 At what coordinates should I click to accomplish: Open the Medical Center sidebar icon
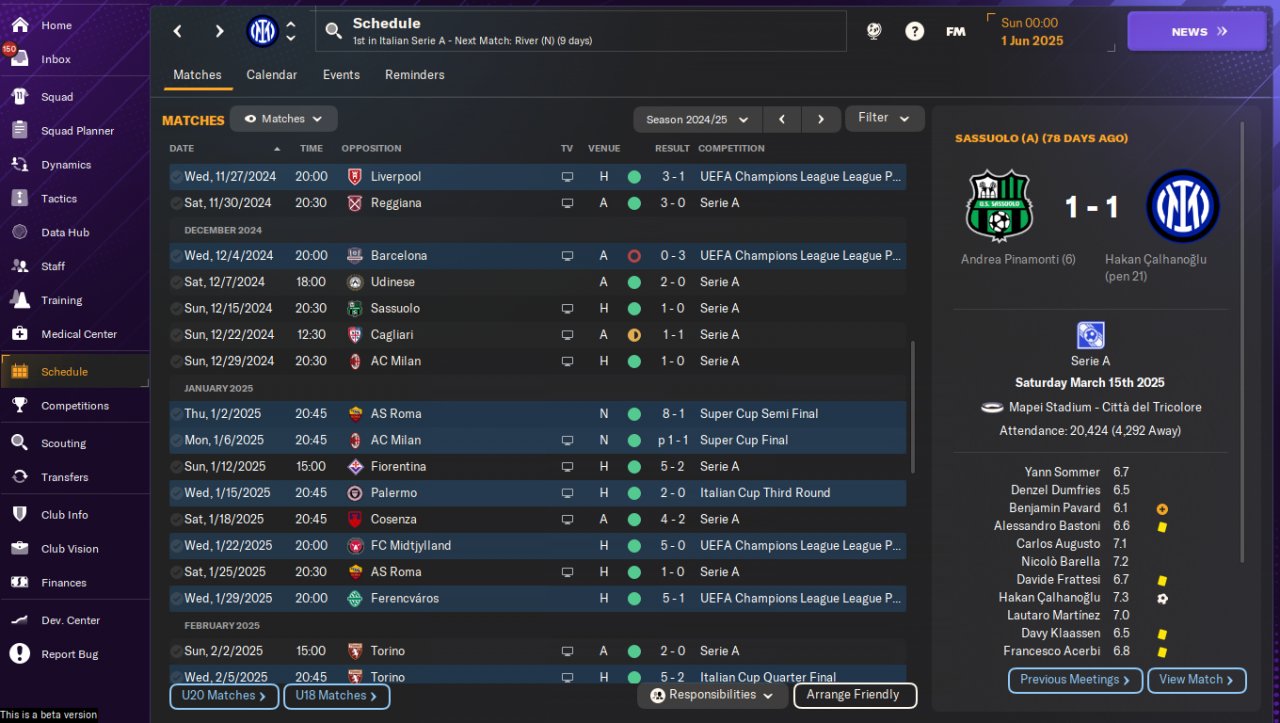tap(19, 334)
